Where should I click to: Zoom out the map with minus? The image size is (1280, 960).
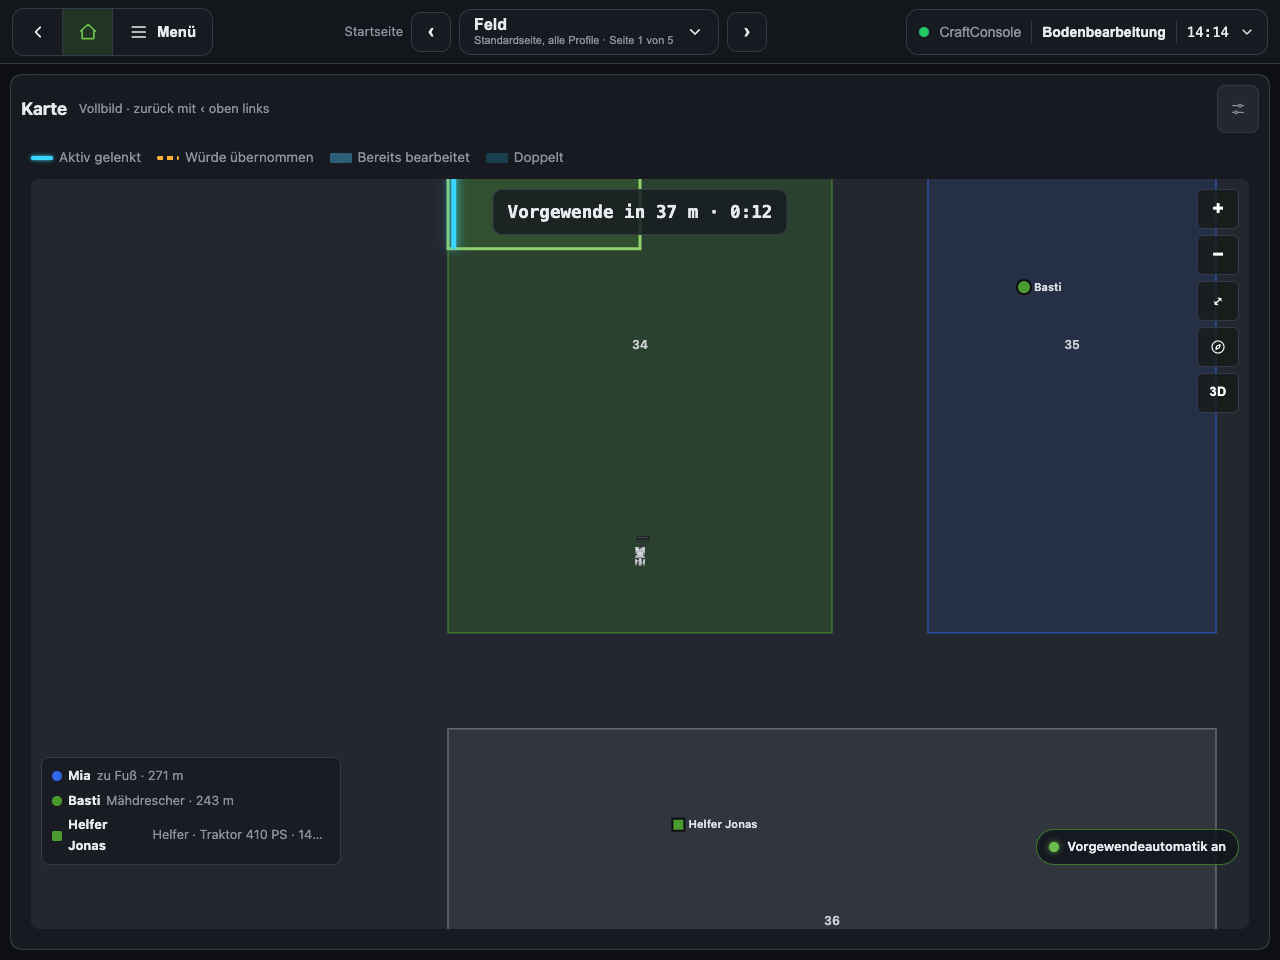tap(1218, 255)
